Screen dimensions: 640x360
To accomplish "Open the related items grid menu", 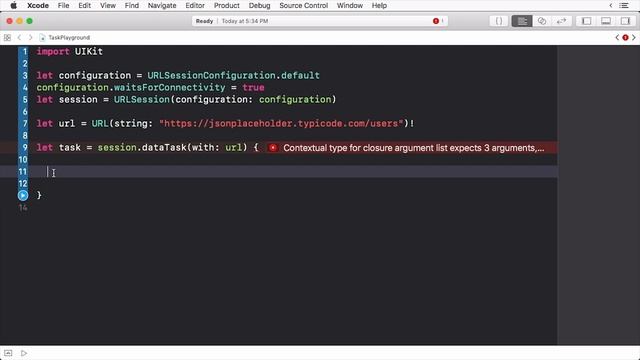I will (x=7, y=38).
